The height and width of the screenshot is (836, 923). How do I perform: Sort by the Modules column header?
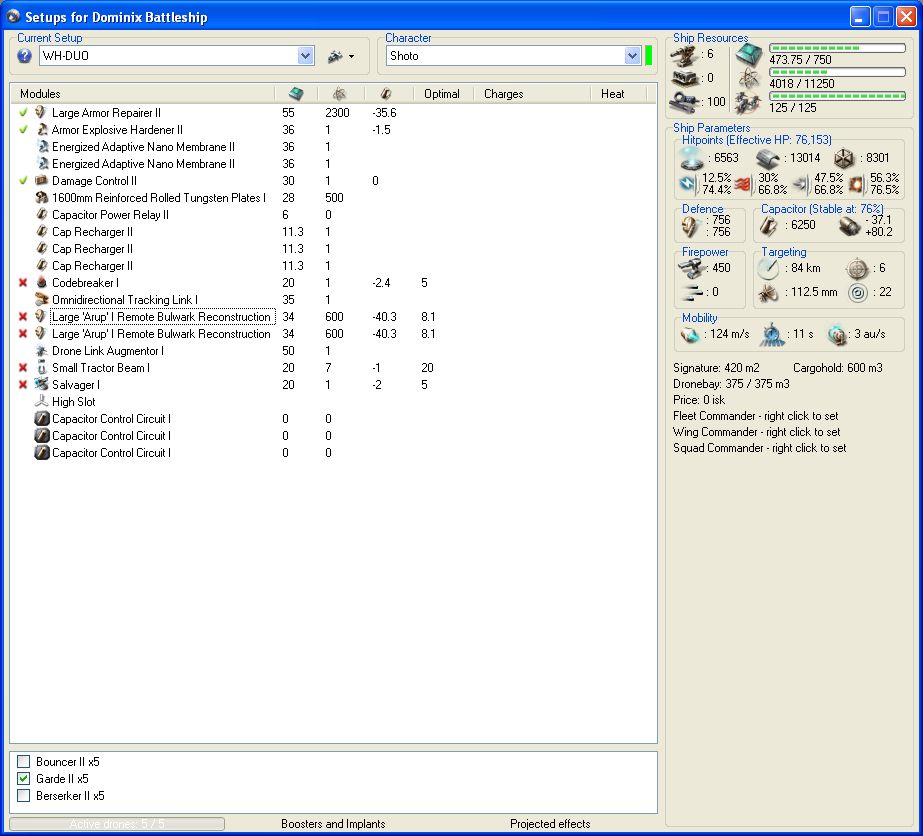pos(142,94)
